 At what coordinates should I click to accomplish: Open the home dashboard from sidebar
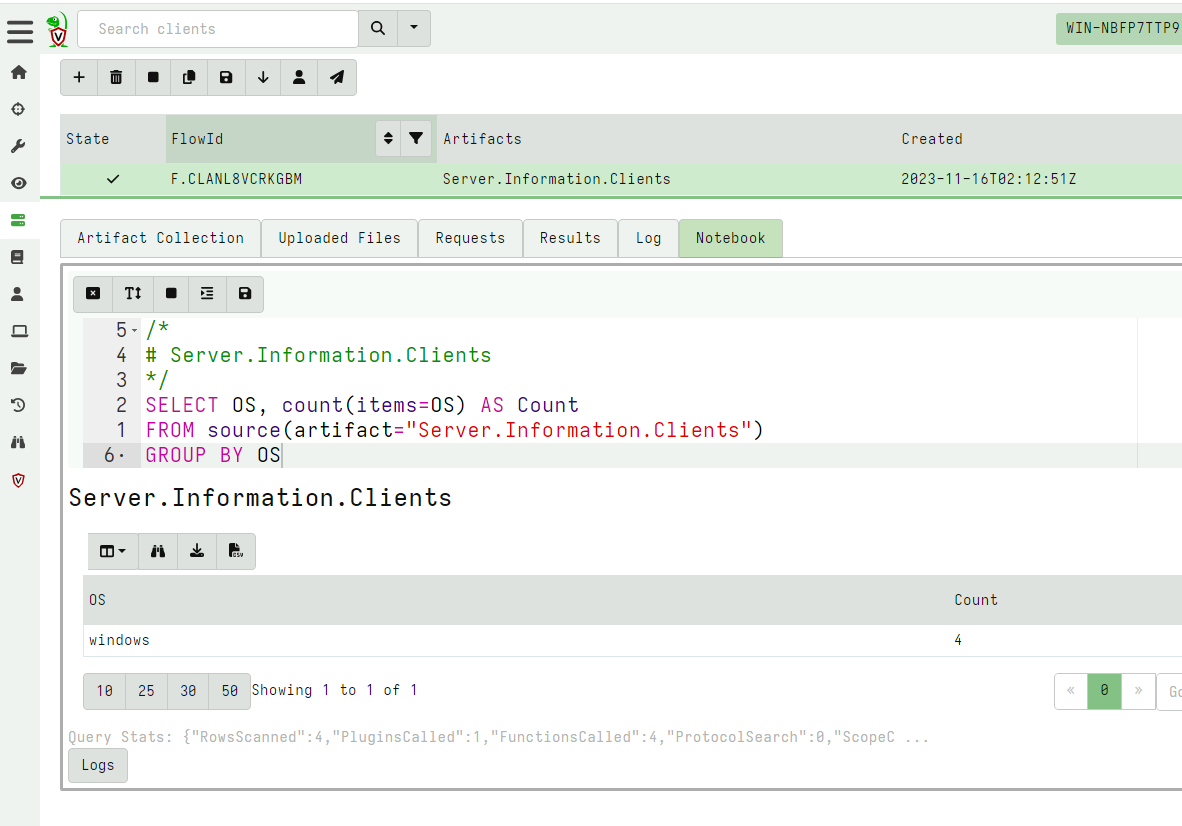click(x=18, y=72)
